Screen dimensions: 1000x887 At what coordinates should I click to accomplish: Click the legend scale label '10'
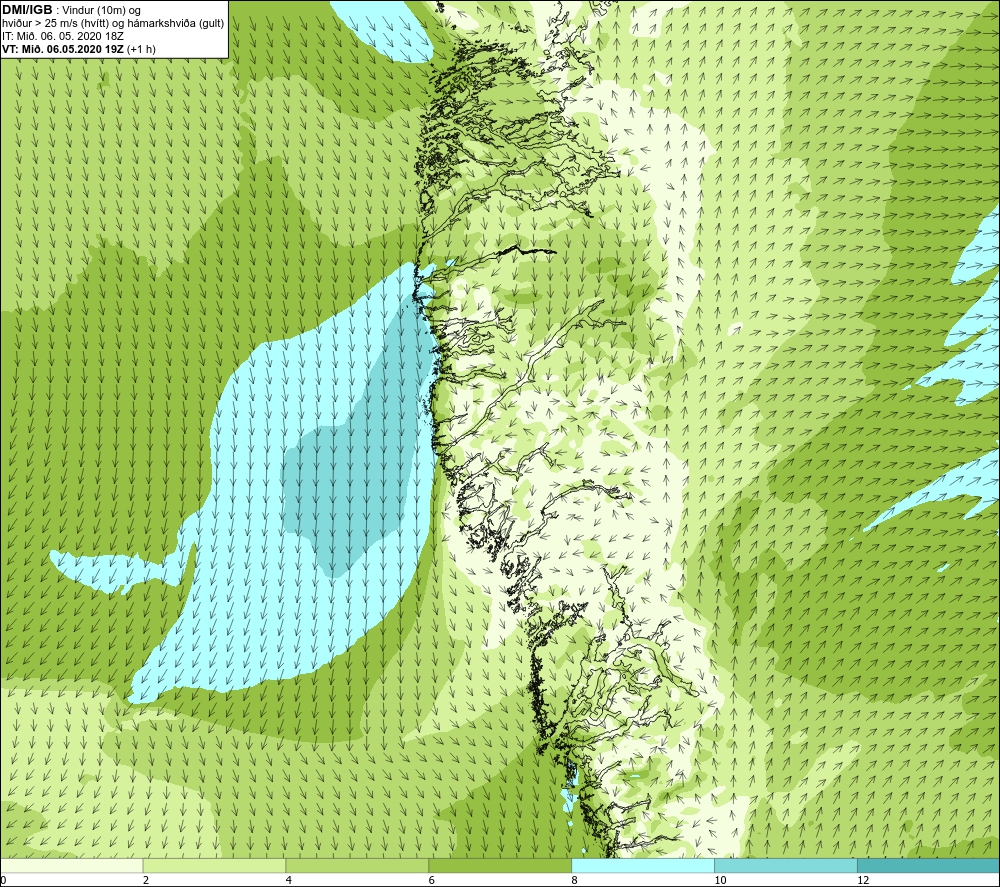click(x=720, y=881)
